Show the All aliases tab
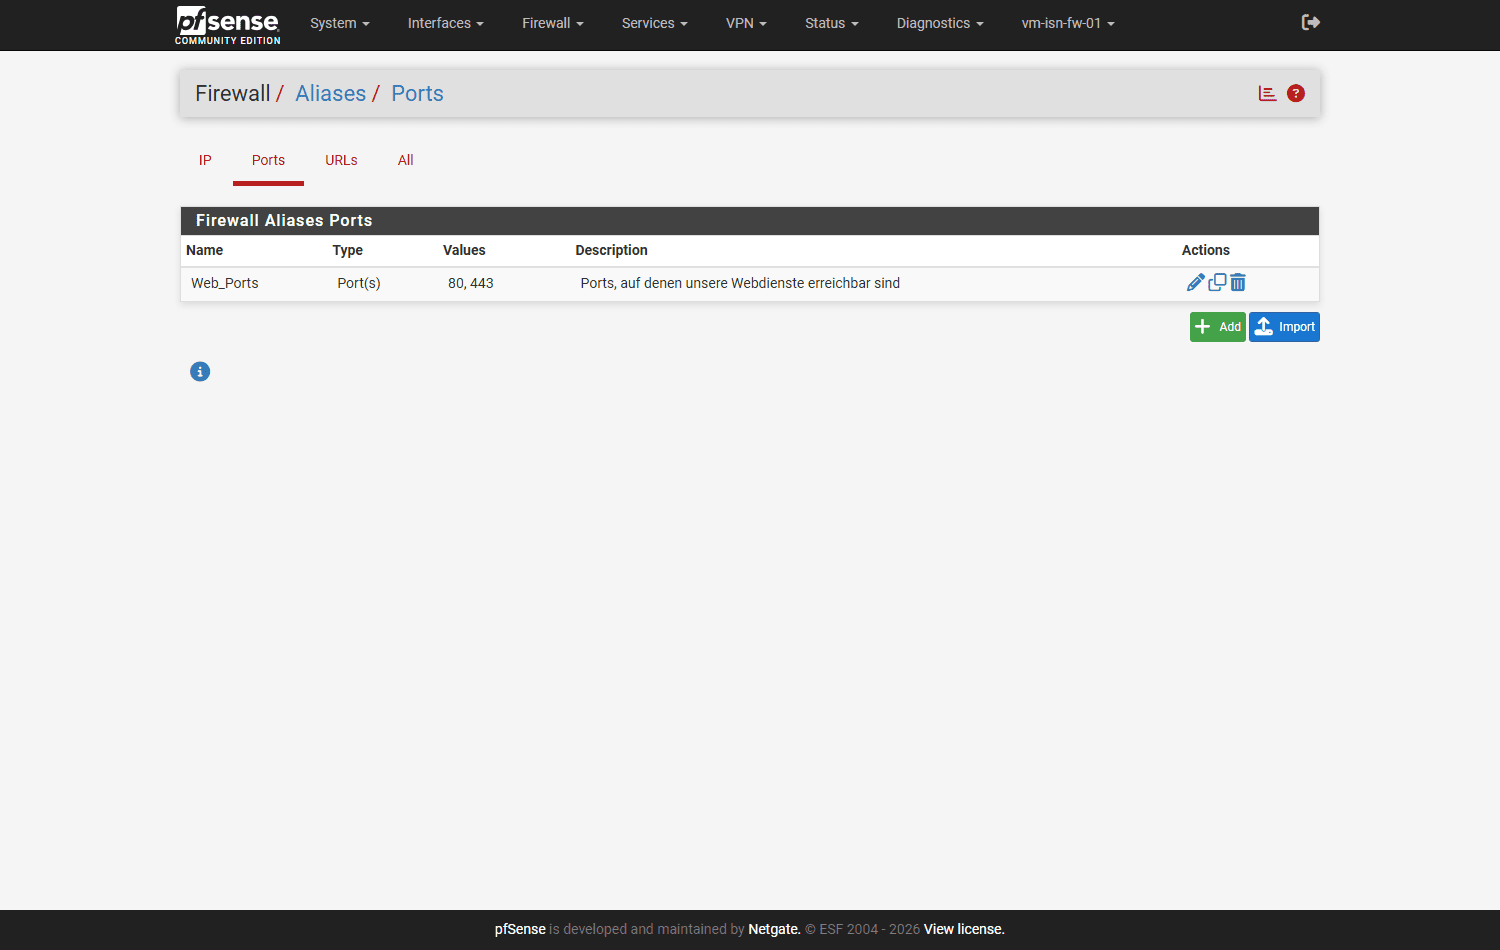This screenshot has width=1500, height=950. 405,160
